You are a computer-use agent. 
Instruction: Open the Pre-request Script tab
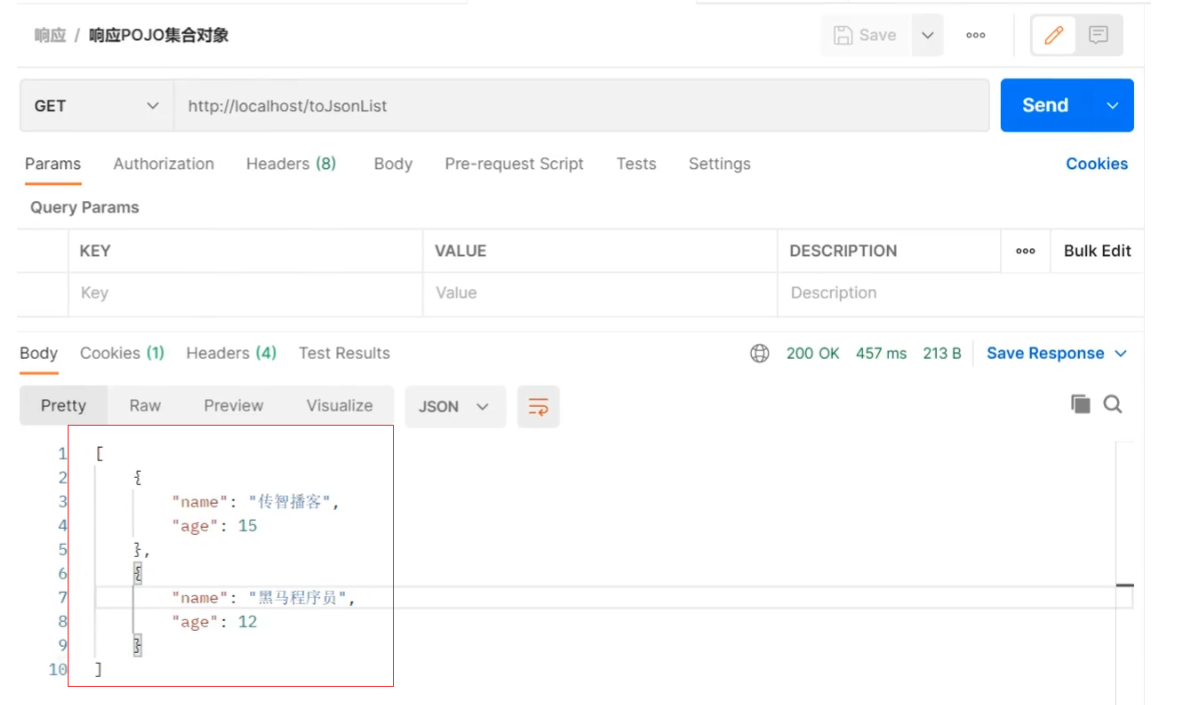point(514,164)
